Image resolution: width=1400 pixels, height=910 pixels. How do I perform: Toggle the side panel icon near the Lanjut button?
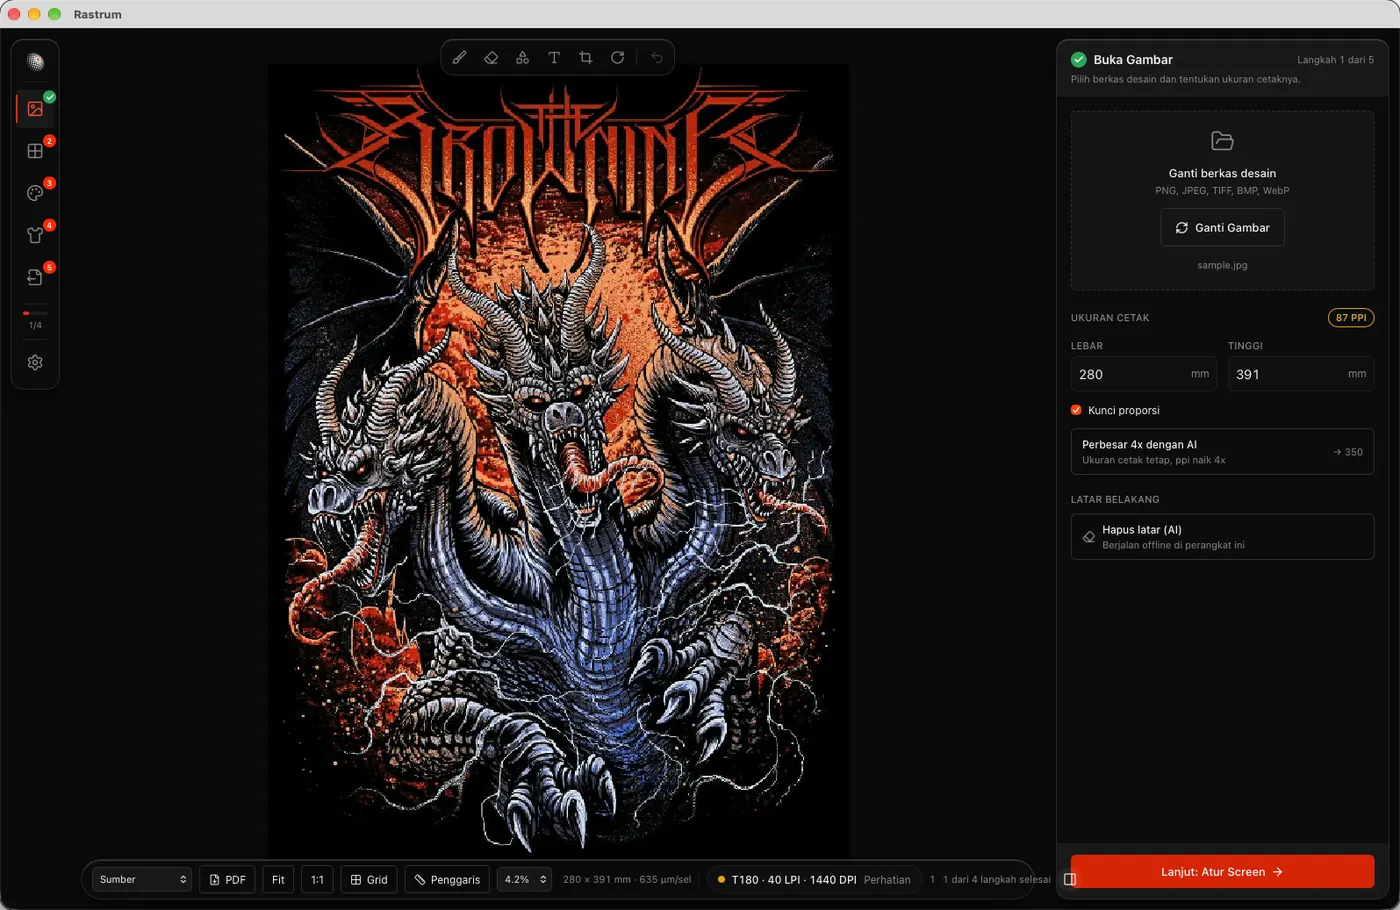point(1070,879)
